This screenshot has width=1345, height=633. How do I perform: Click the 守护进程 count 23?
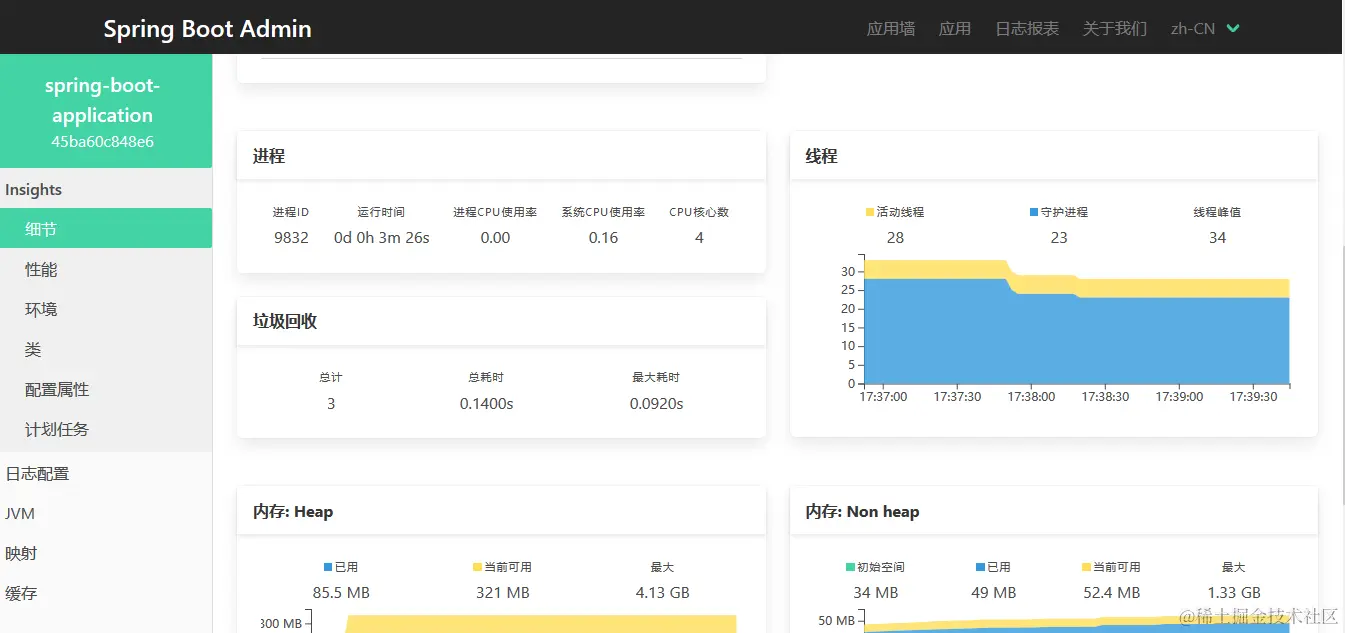[x=1059, y=238]
